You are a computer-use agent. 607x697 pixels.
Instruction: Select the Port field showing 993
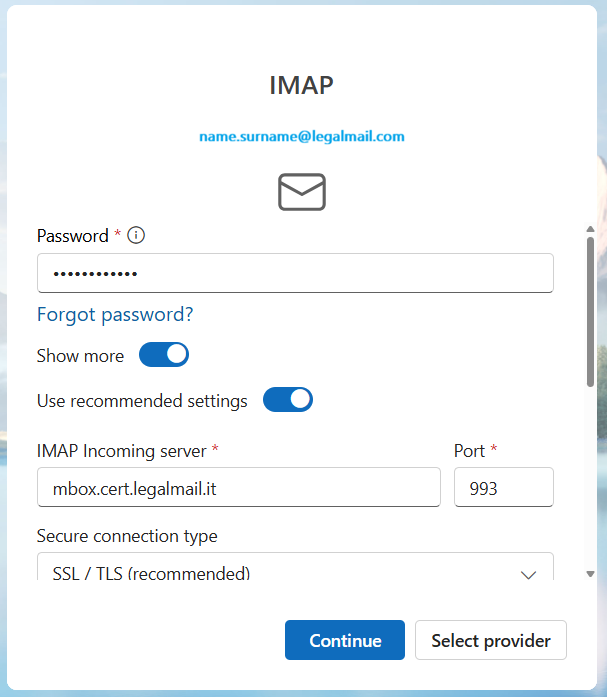click(x=503, y=488)
